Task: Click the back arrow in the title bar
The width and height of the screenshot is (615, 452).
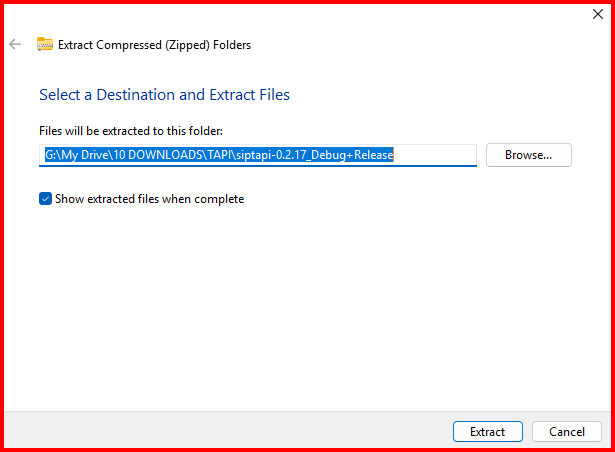Action: (x=15, y=44)
